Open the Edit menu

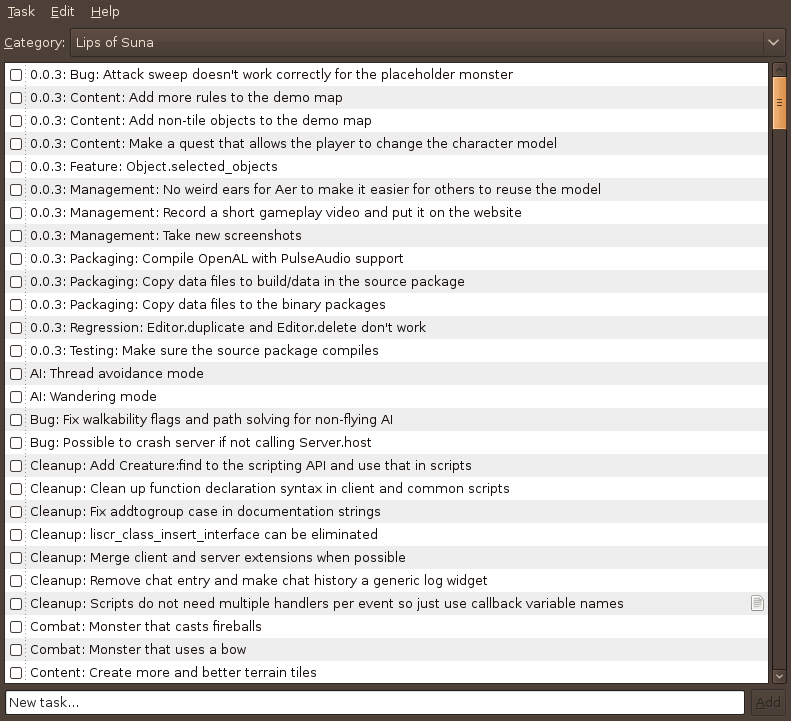pos(63,12)
